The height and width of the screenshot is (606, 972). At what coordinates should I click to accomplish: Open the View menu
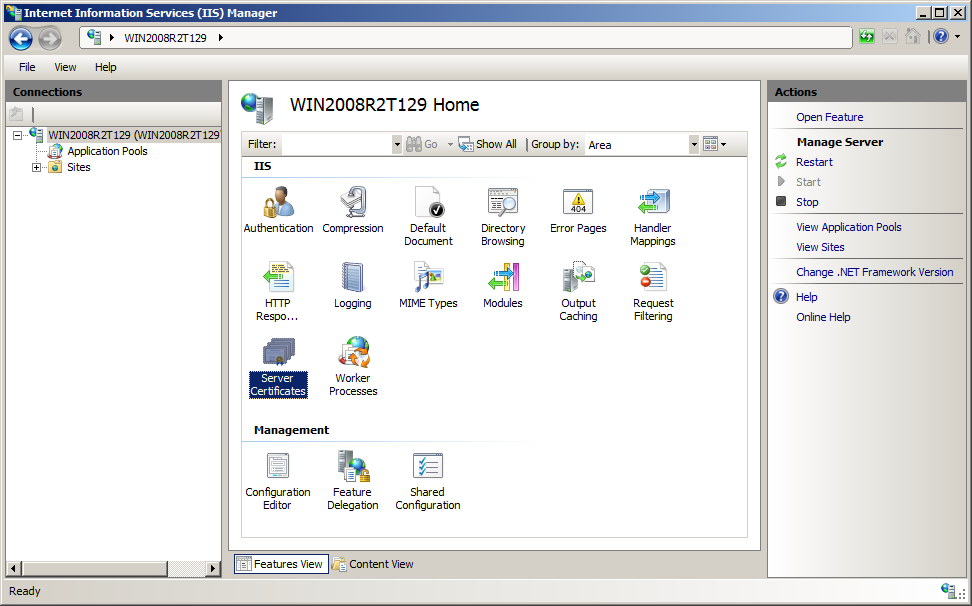click(x=64, y=67)
